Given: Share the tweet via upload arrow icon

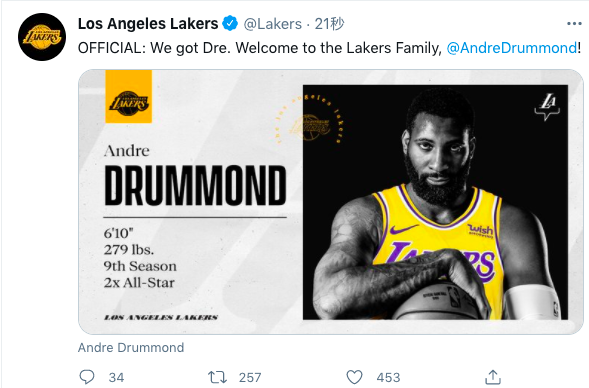Looking at the screenshot, I should click(493, 377).
